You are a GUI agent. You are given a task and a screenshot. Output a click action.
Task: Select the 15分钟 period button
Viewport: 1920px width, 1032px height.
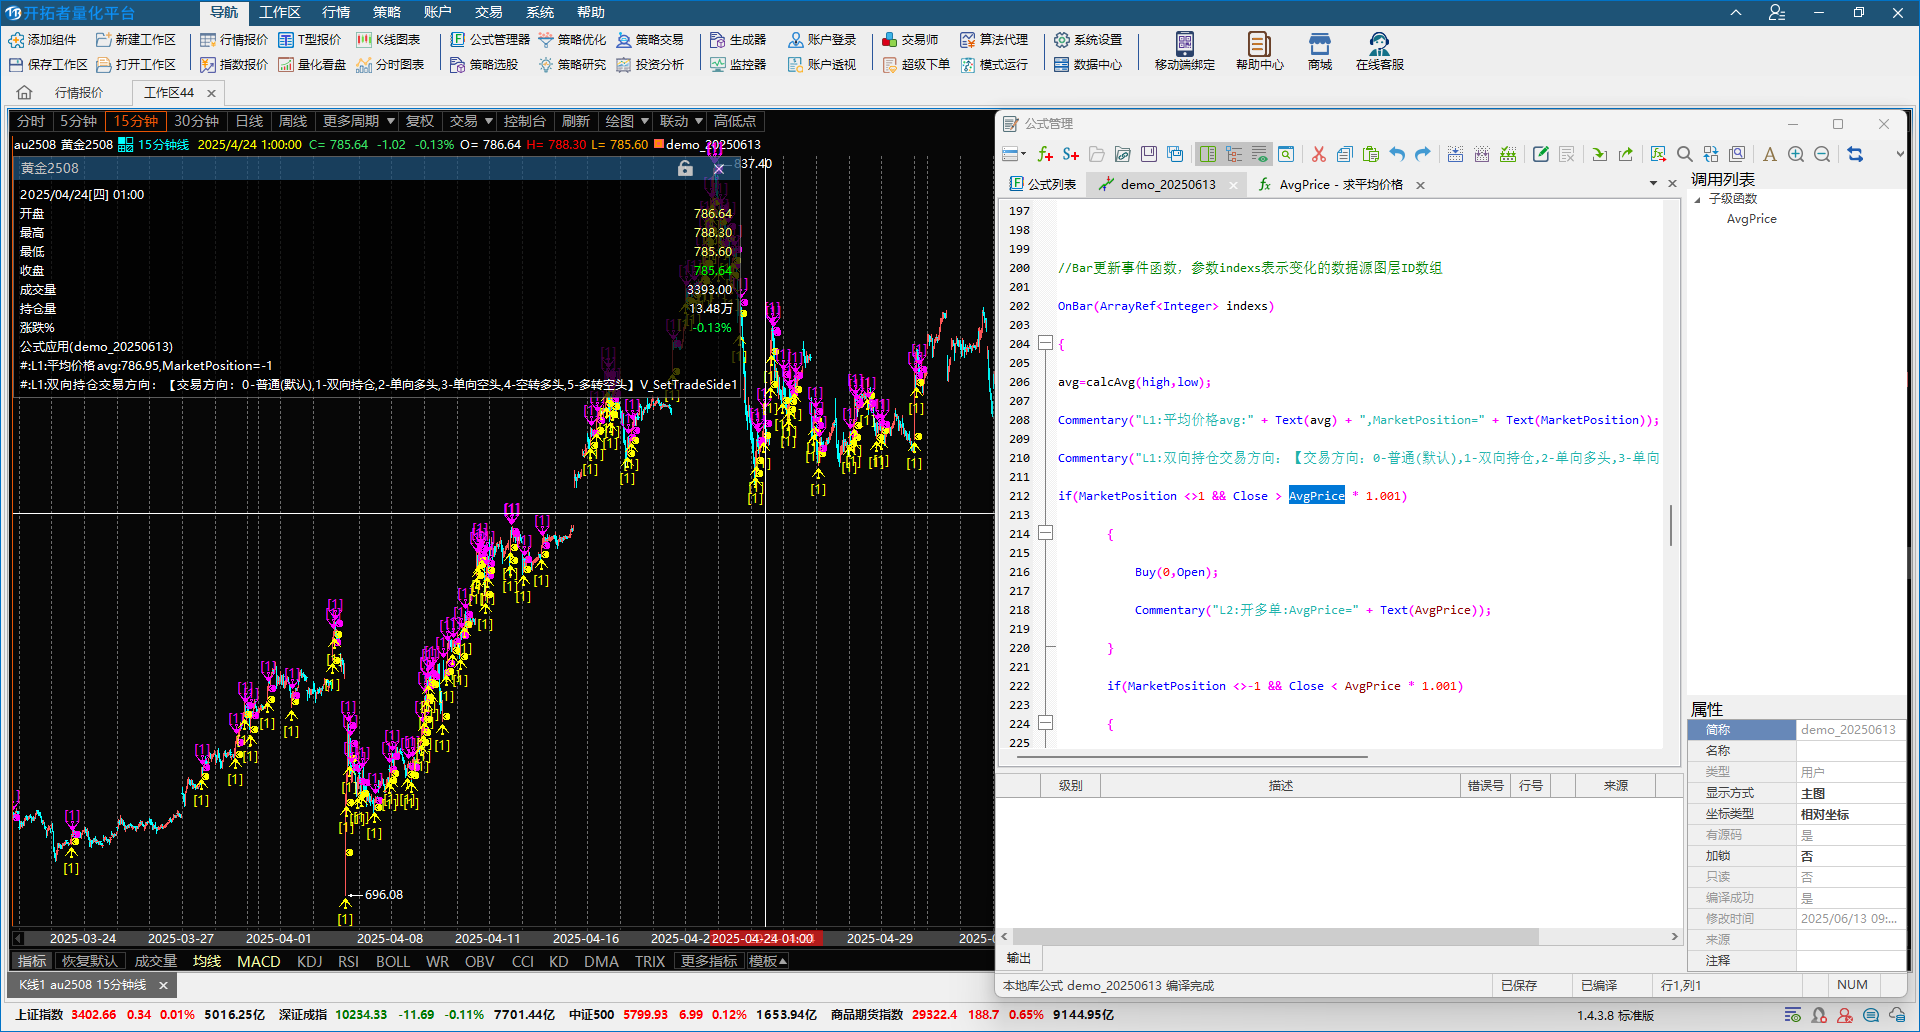click(135, 121)
